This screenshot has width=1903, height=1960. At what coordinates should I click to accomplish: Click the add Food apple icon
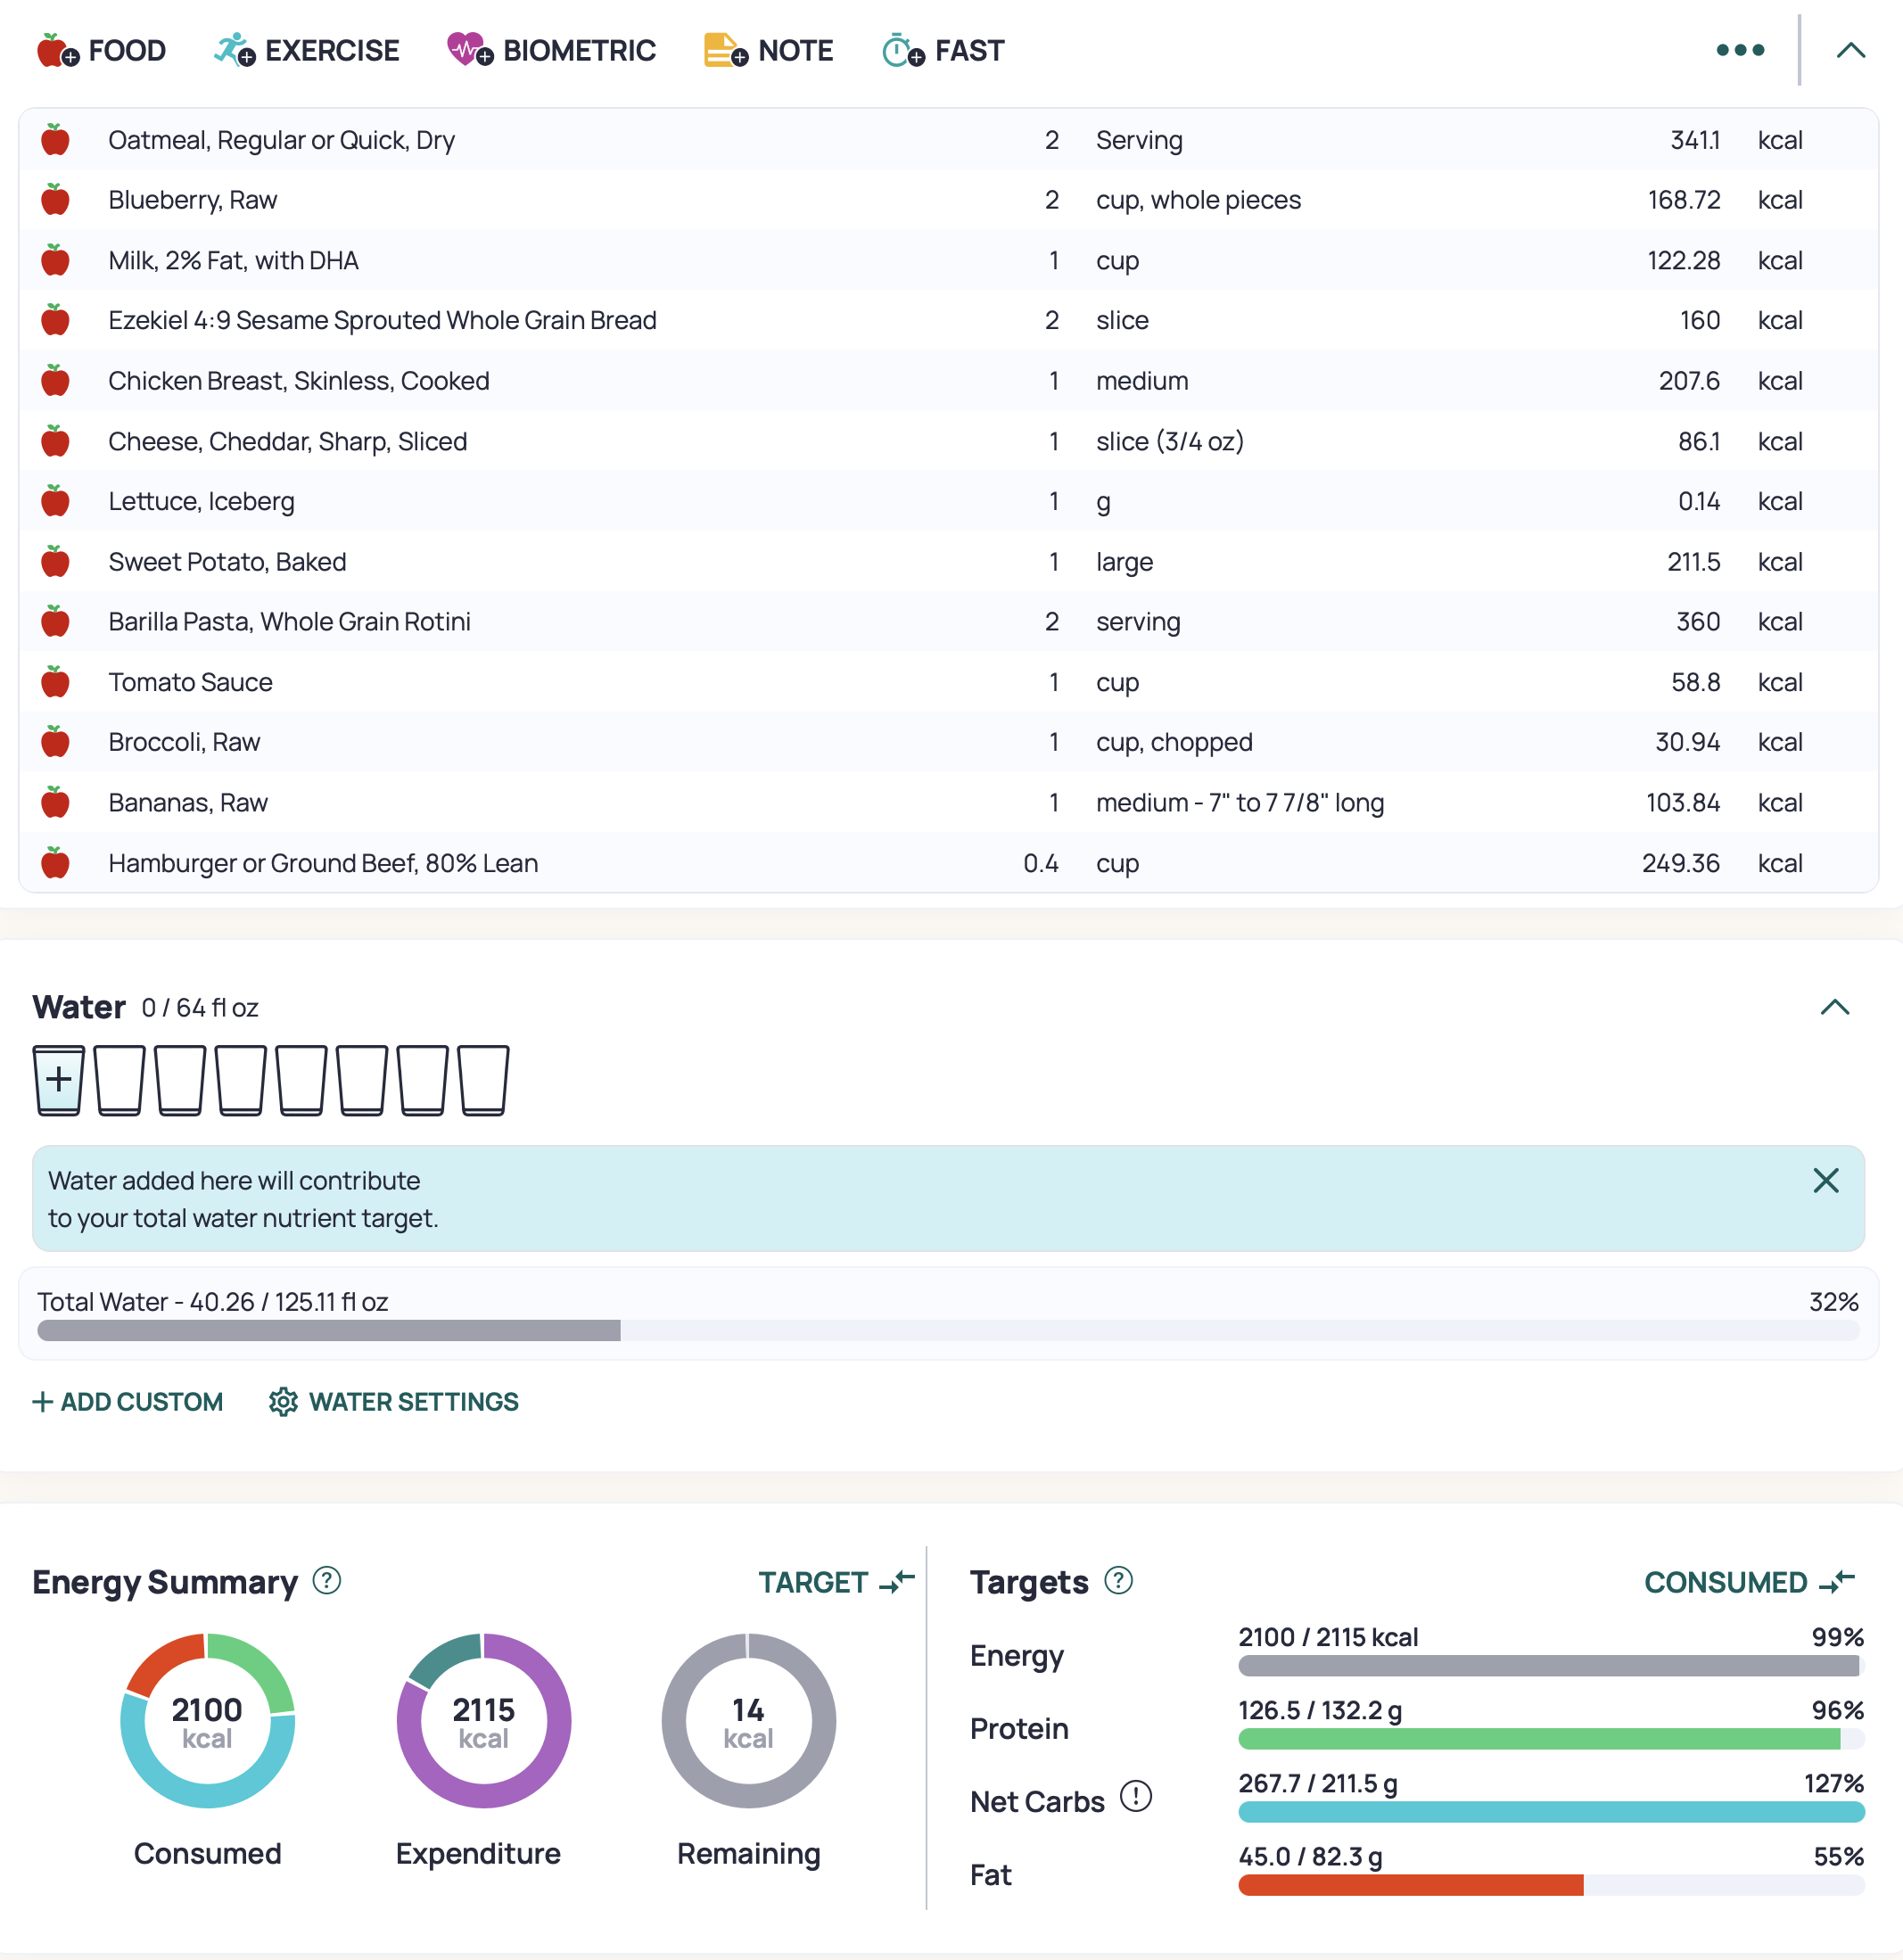click(57, 50)
